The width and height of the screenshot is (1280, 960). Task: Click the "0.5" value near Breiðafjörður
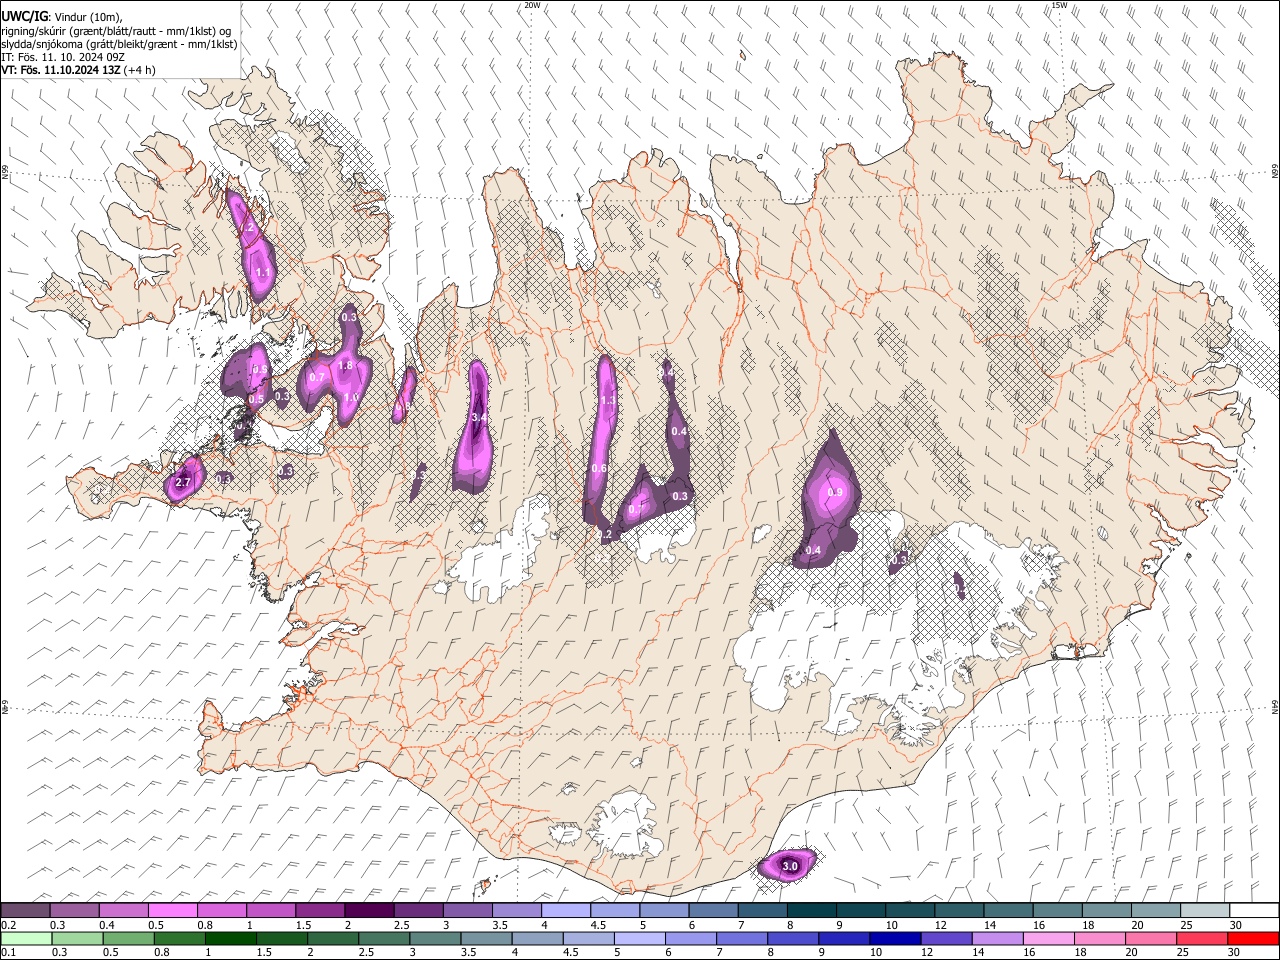256,399
